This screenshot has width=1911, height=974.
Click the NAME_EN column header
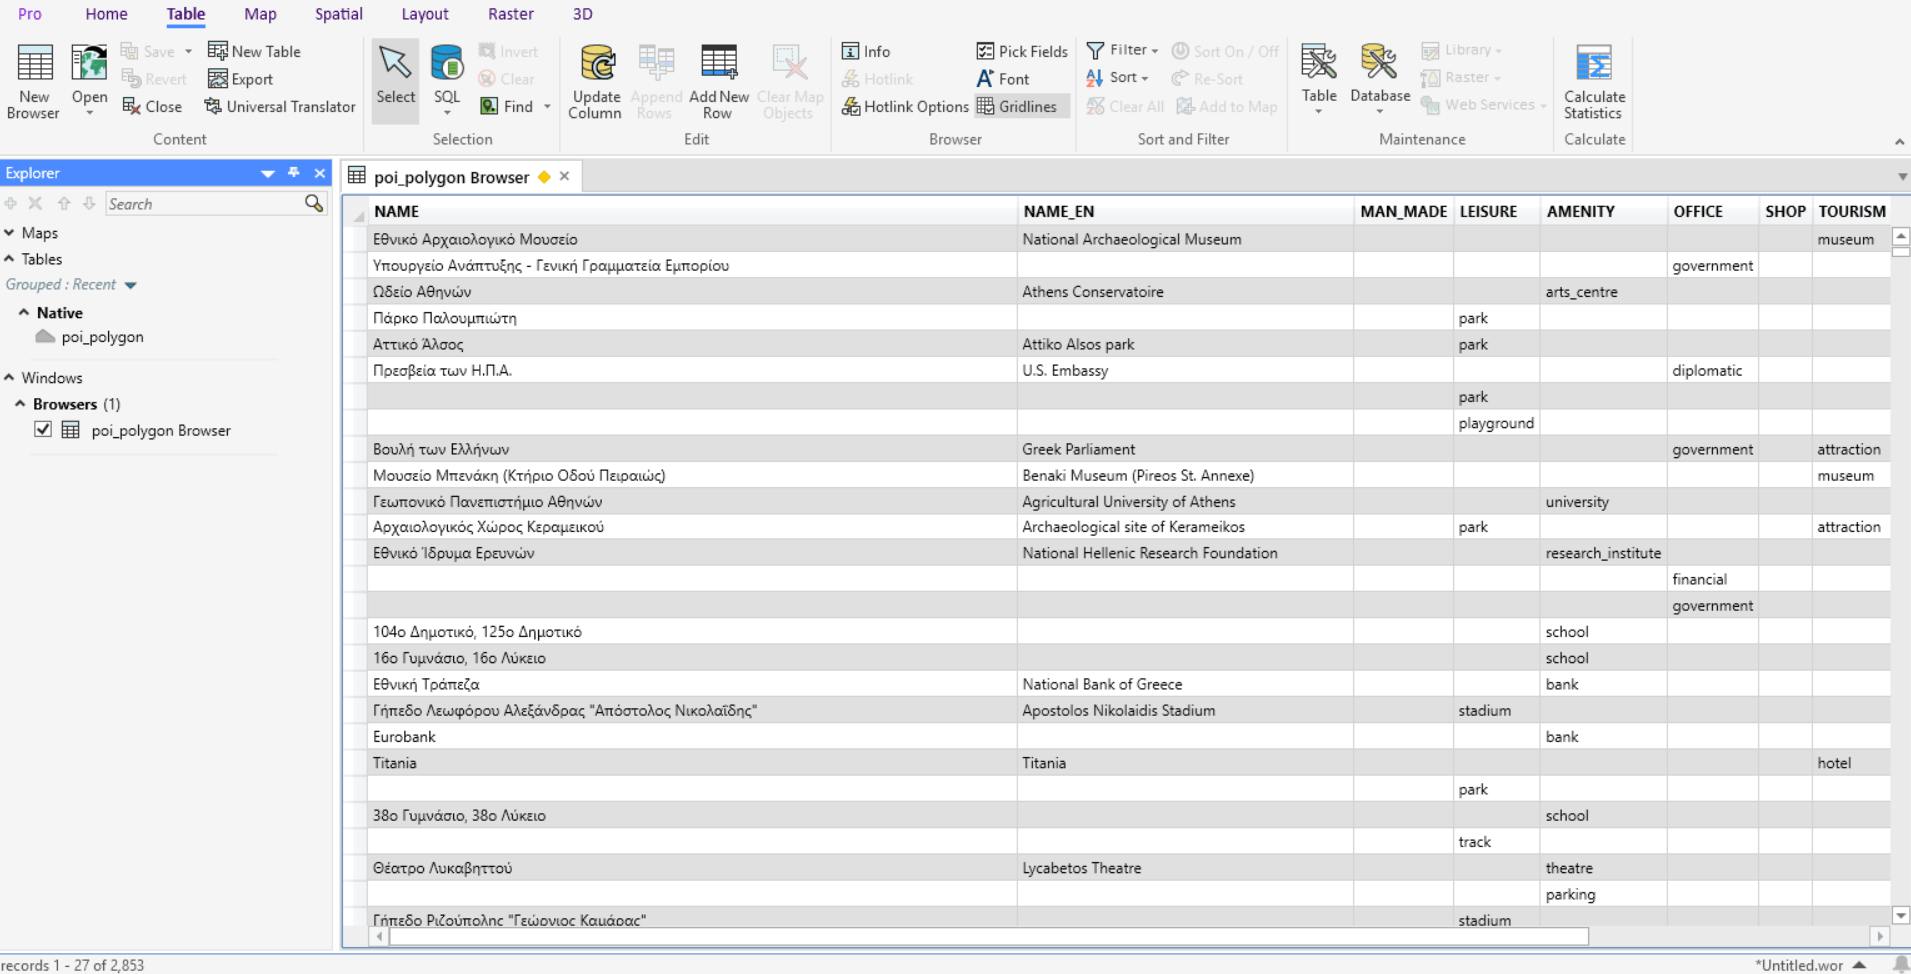(1058, 211)
